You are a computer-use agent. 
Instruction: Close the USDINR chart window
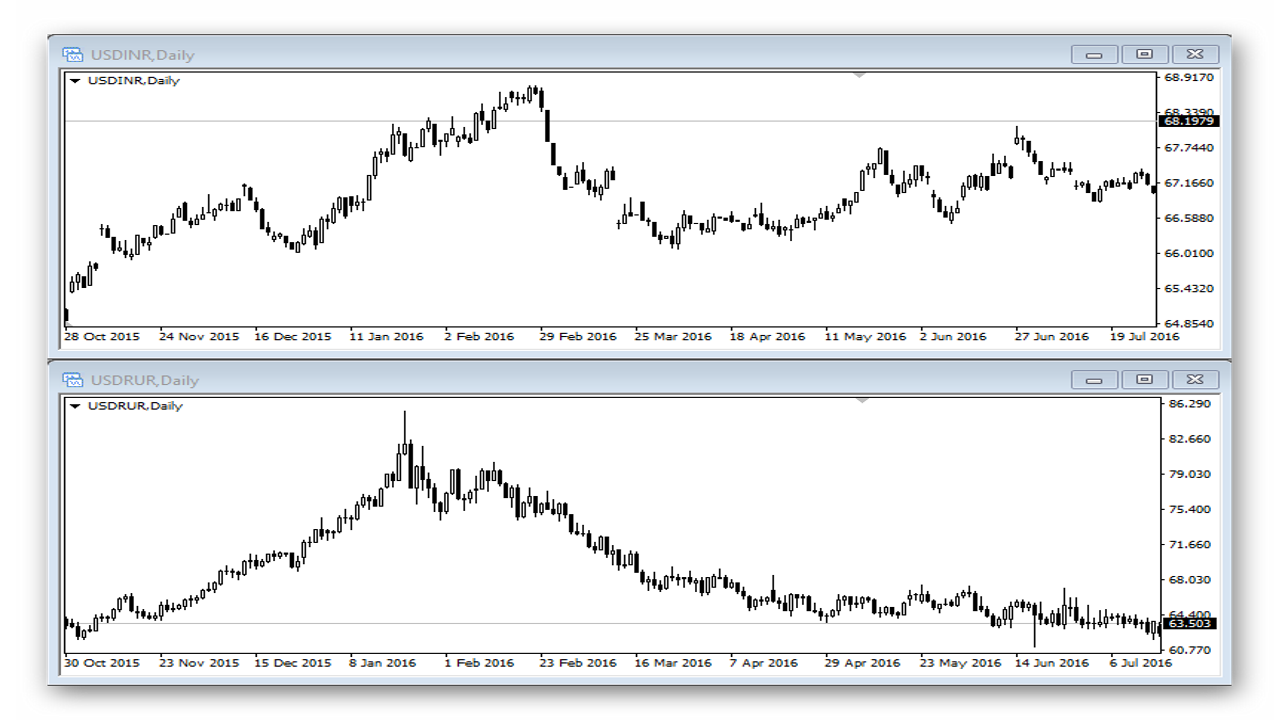click(x=1195, y=55)
